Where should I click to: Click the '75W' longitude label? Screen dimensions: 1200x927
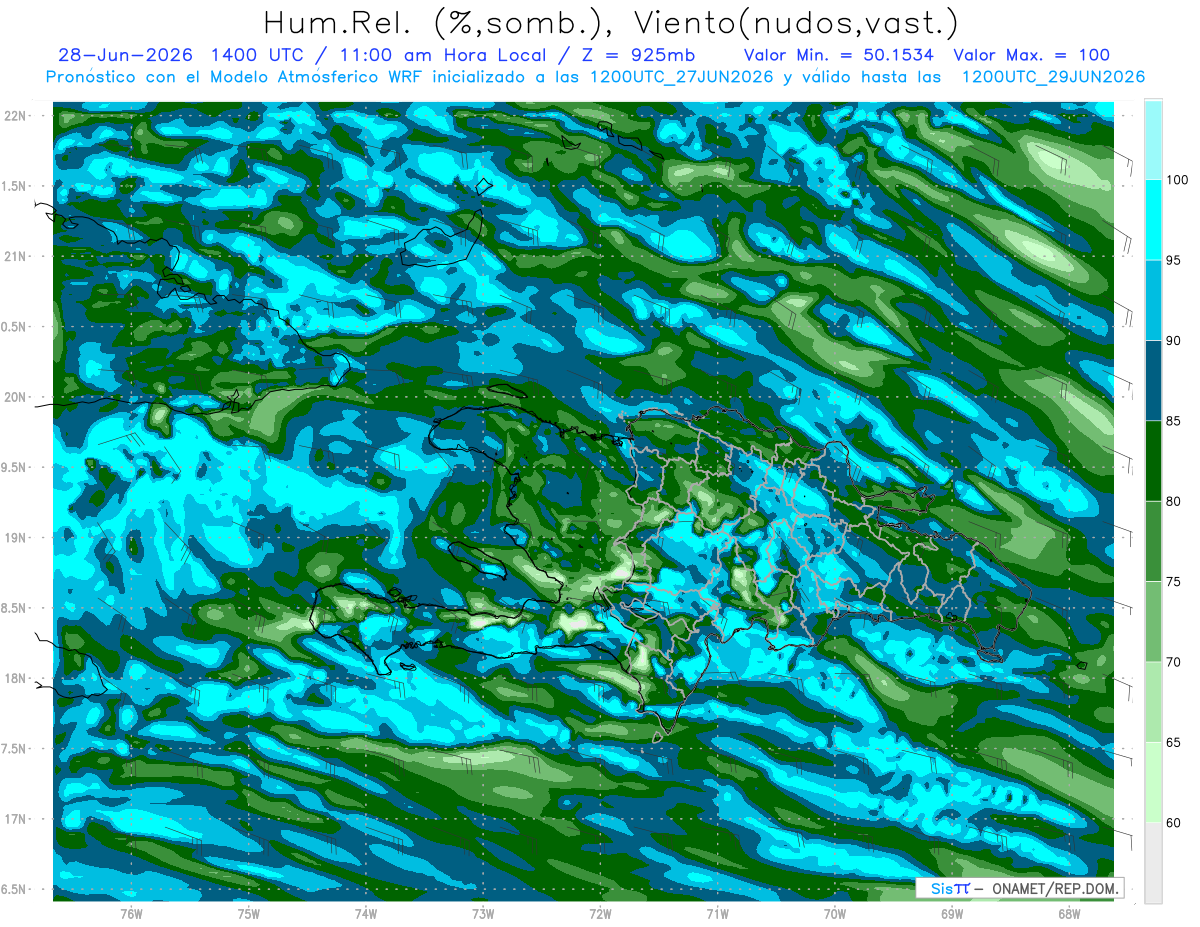[249, 914]
